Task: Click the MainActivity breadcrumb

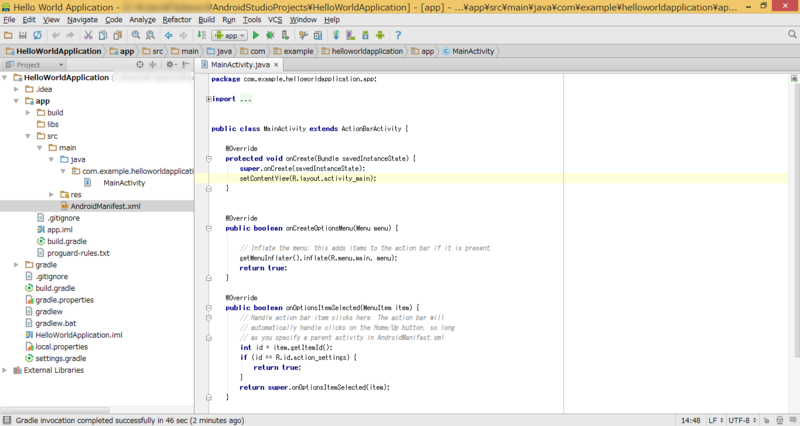Action: coord(468,51)
